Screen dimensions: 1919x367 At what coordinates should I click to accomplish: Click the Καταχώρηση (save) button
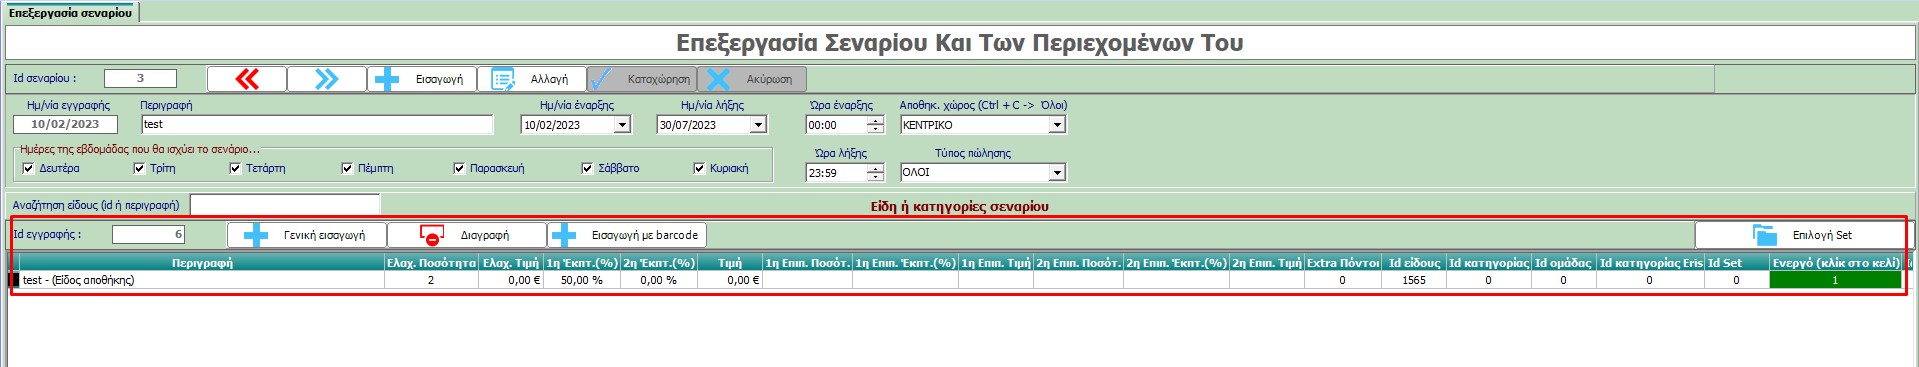[x=641, y=79]
